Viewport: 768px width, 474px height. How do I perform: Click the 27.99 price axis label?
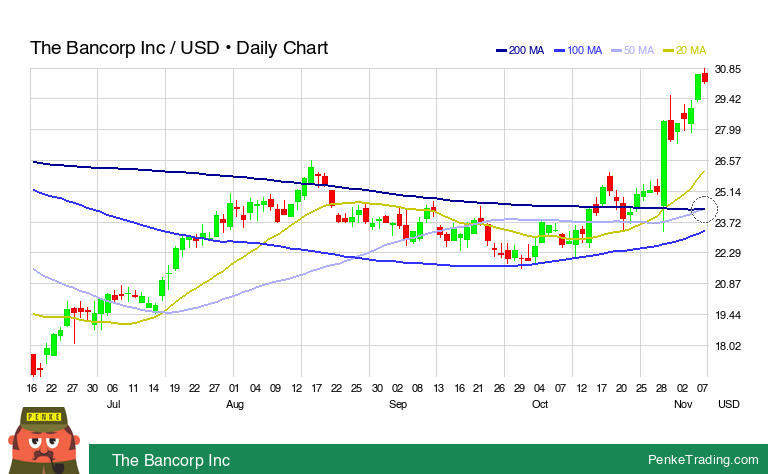pos(727,130)
